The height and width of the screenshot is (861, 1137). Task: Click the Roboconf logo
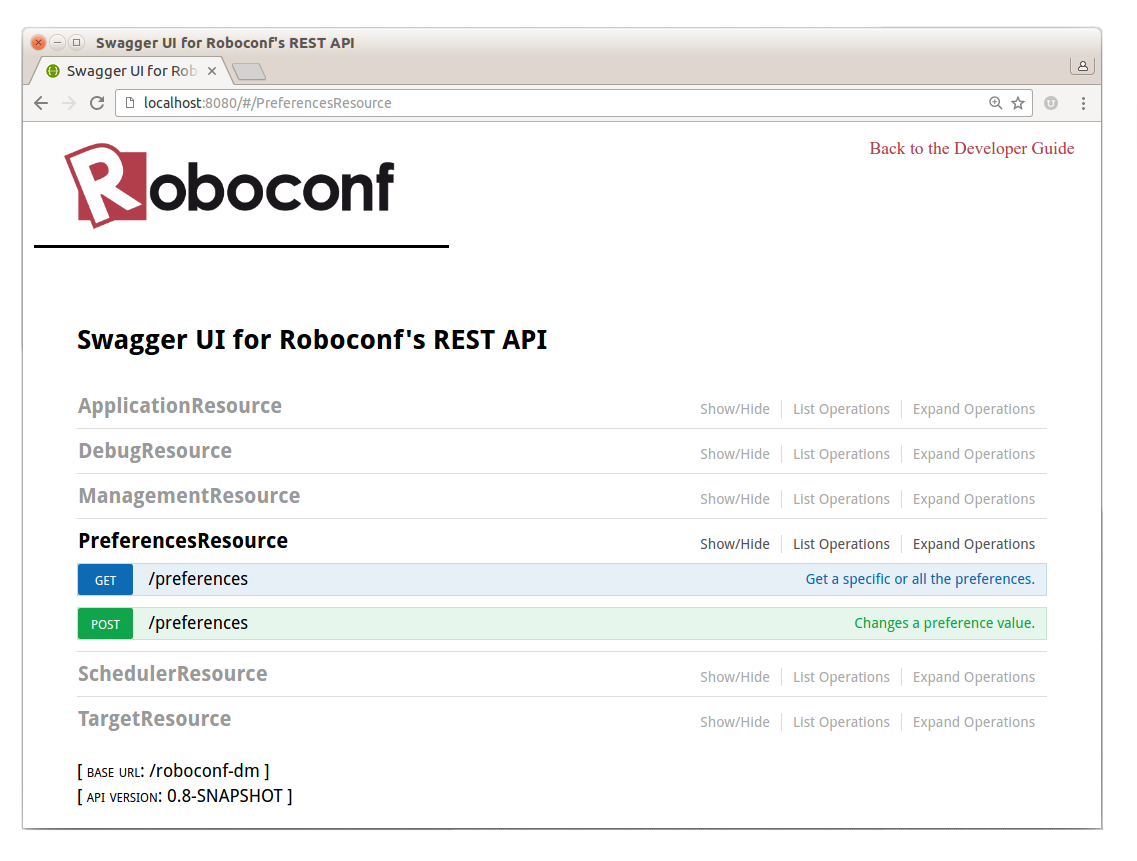click(228, 186)
